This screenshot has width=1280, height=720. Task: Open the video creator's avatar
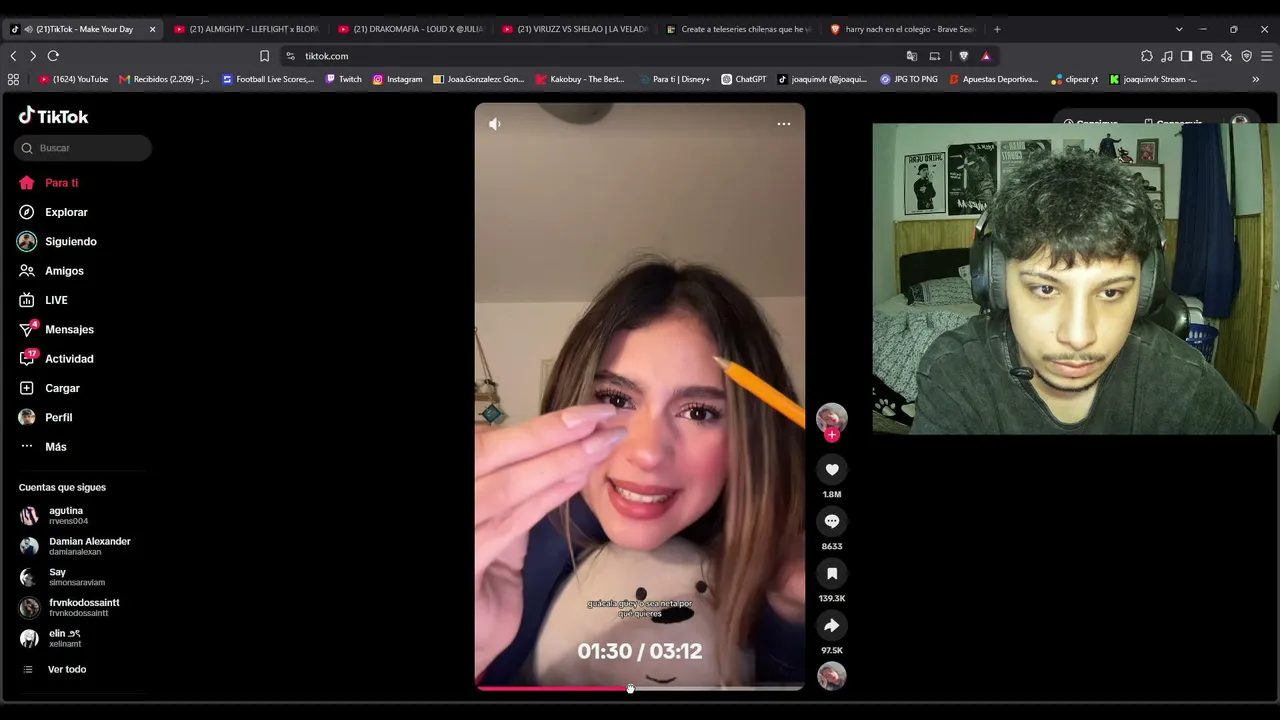[x=832, y=417]
